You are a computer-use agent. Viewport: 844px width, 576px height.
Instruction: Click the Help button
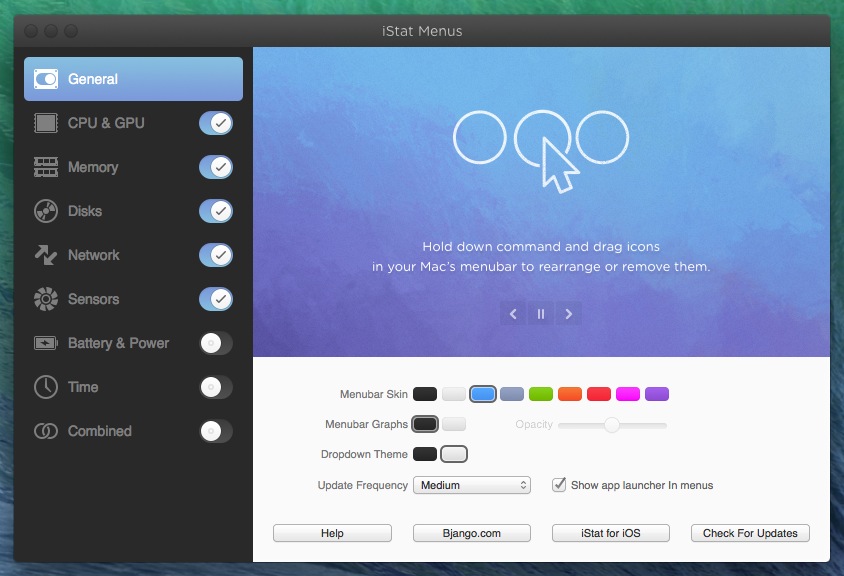point(332,533)
